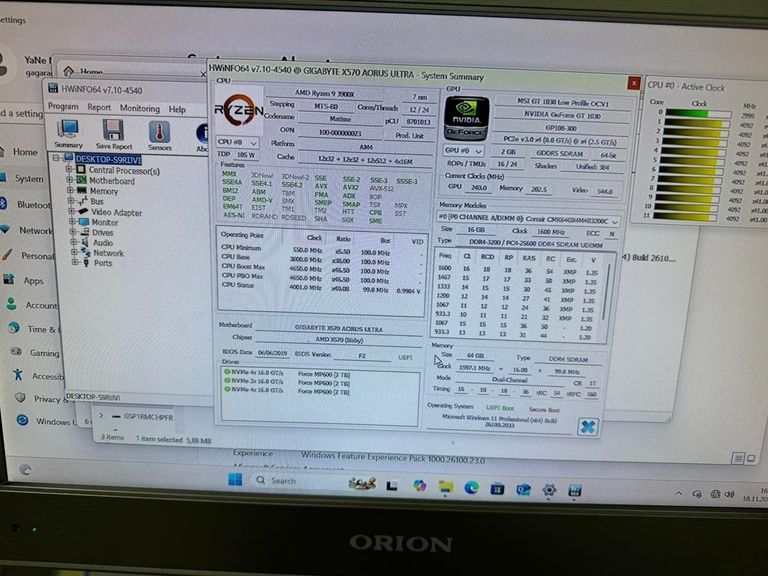The image size is (768, 576).
Task: Open the Monitoring menu
Action: (x=140, y=108)
